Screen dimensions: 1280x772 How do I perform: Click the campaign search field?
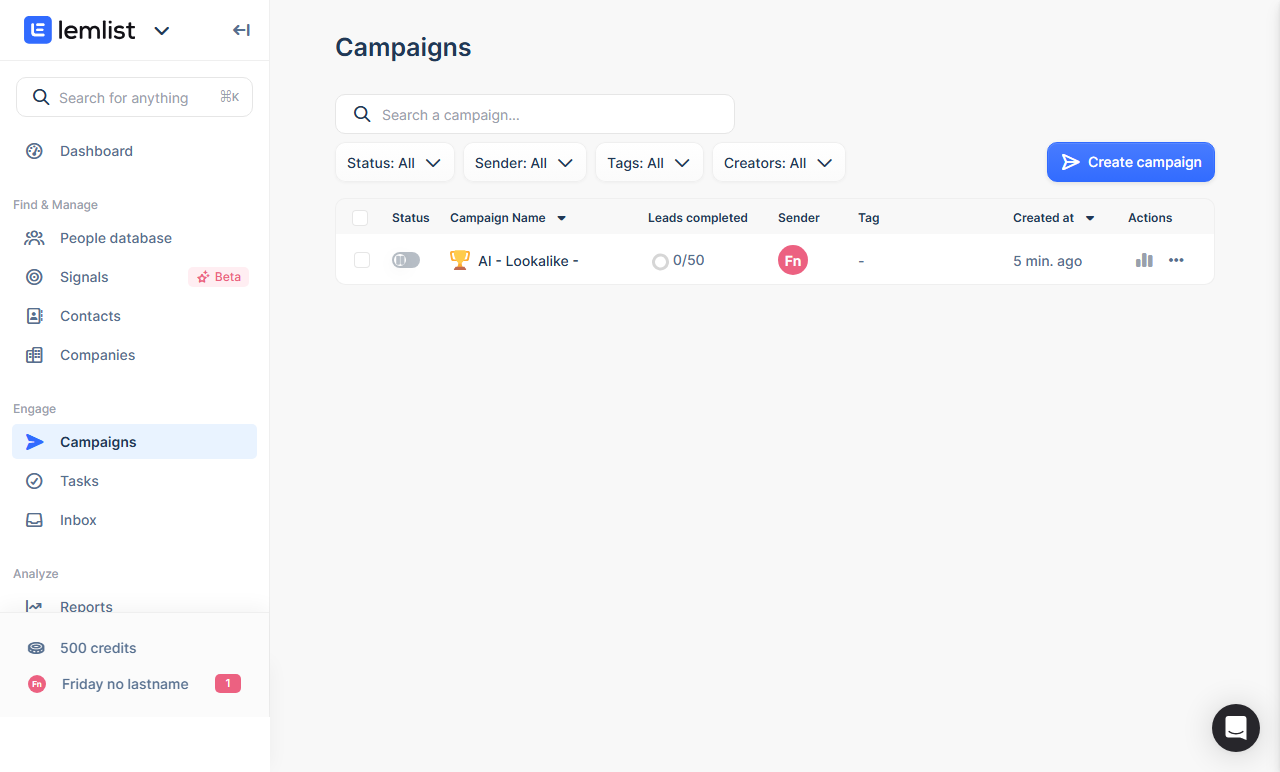[x=534, y=113]
